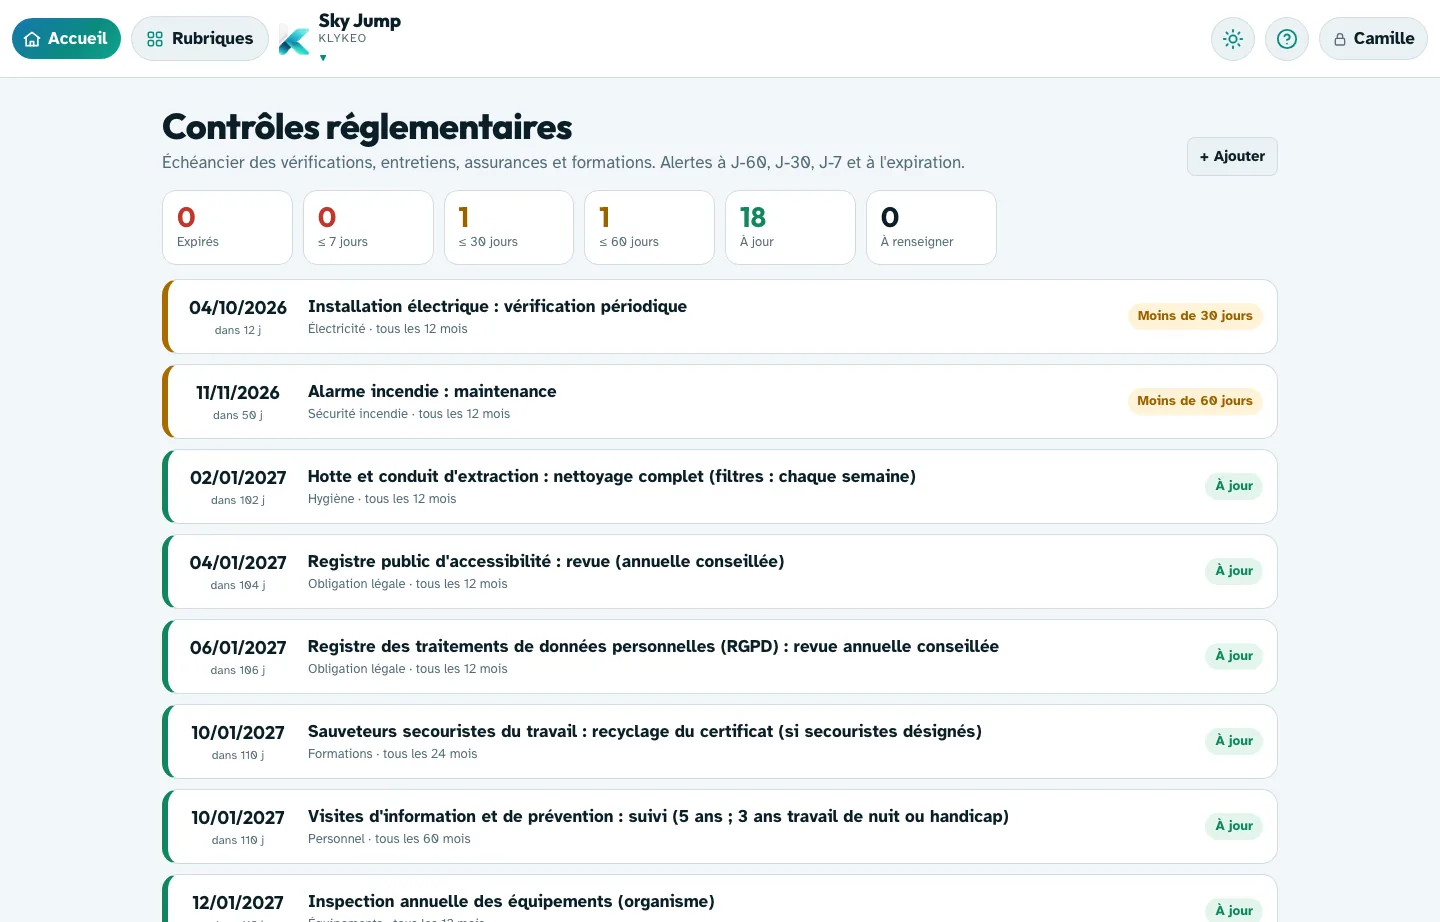Toggle the light/dark theme sun icon
The image size is (1440, 922).
pyautogui.click(x=1233, y=39)
